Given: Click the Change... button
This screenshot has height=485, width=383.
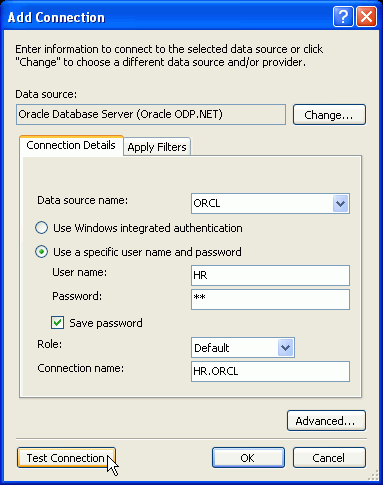Looking at the screenshot, I should (329, 115).
